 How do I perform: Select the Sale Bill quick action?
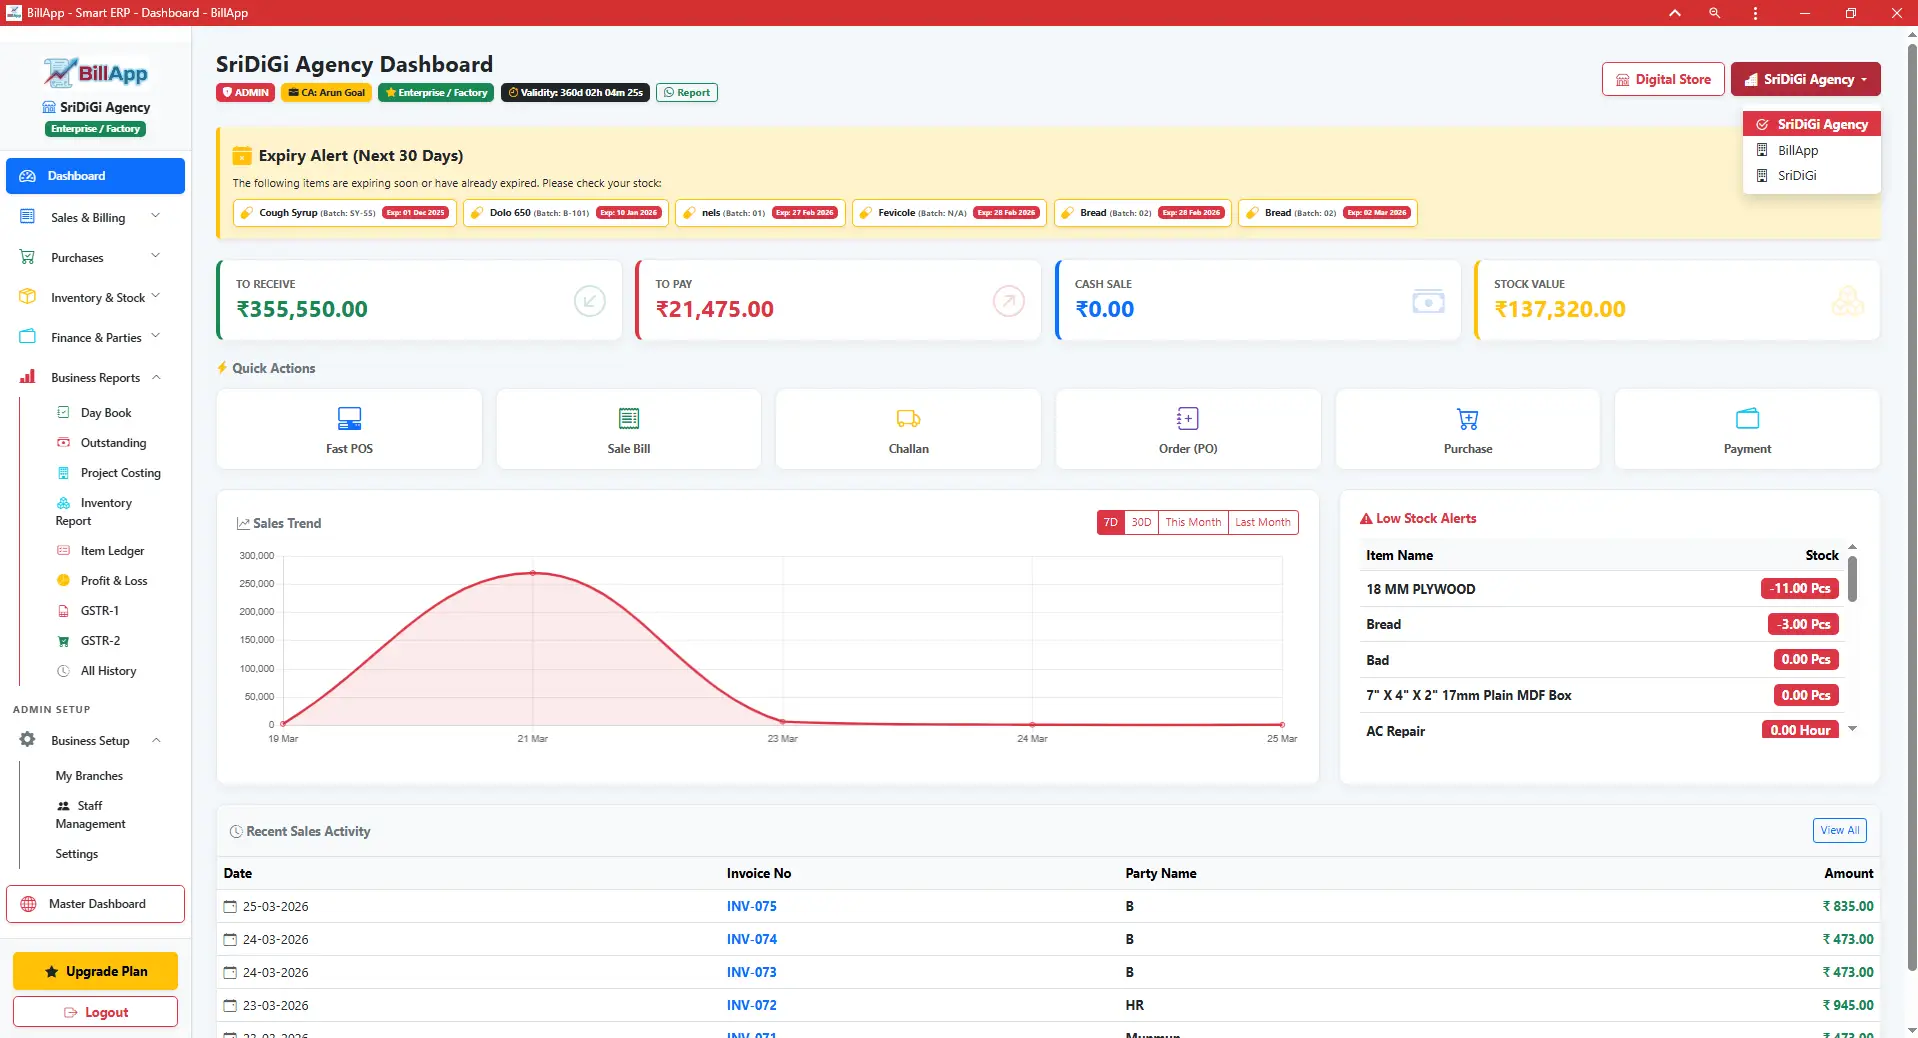(627, 429)
